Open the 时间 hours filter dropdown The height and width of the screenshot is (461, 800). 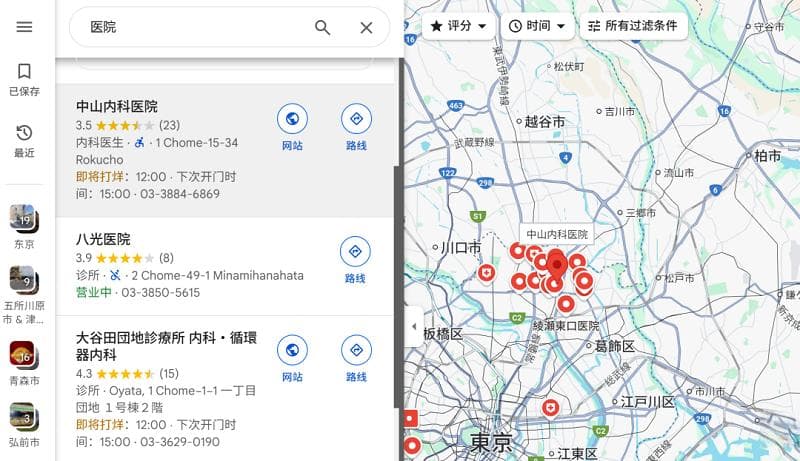[537, 25]
